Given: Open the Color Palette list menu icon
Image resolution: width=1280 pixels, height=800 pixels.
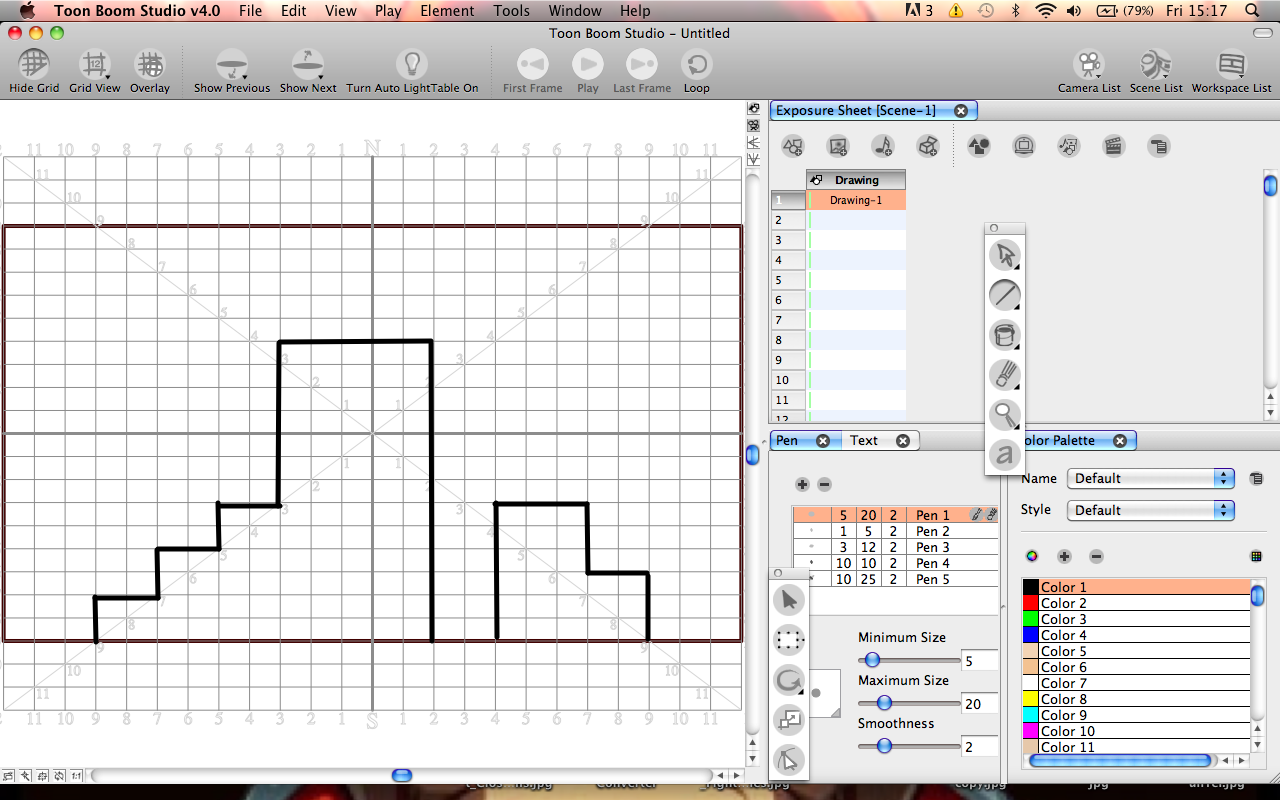Looking at the screenshot, I should (x=1256, y=479).
